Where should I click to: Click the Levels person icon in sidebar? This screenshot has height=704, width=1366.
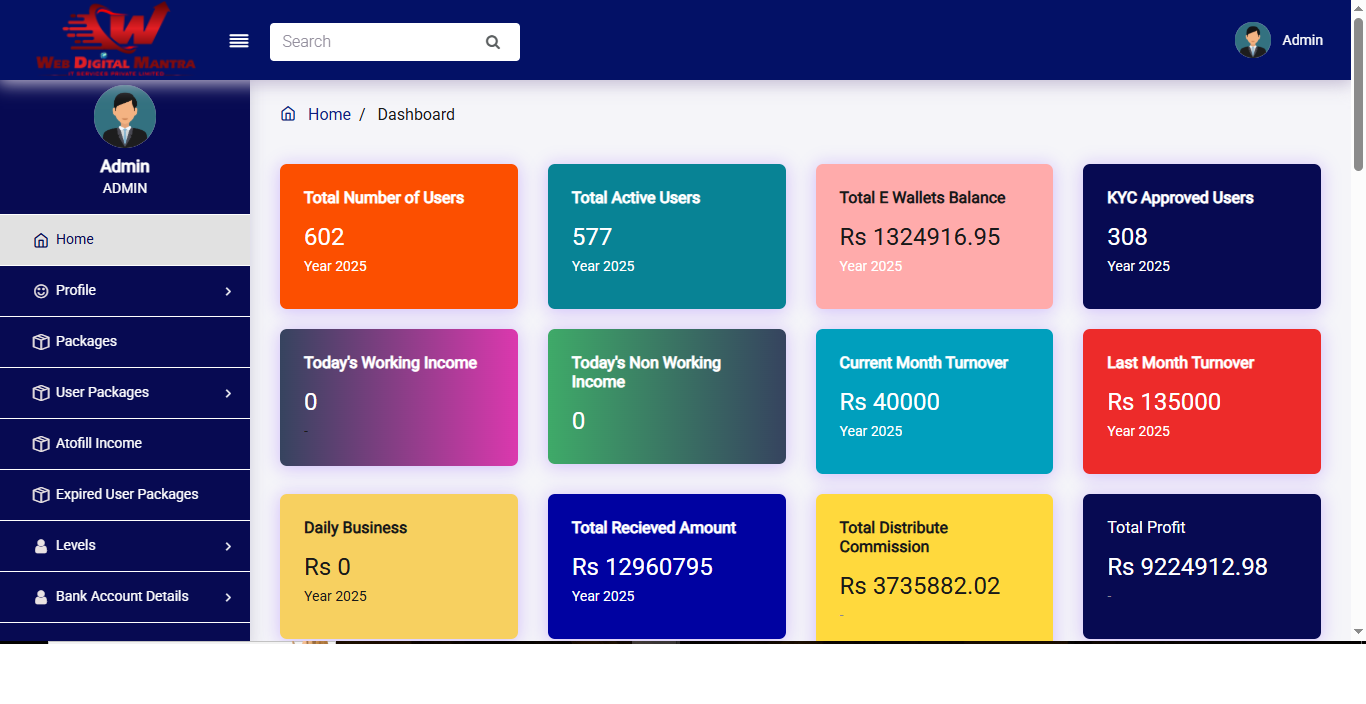click(40, 545)
